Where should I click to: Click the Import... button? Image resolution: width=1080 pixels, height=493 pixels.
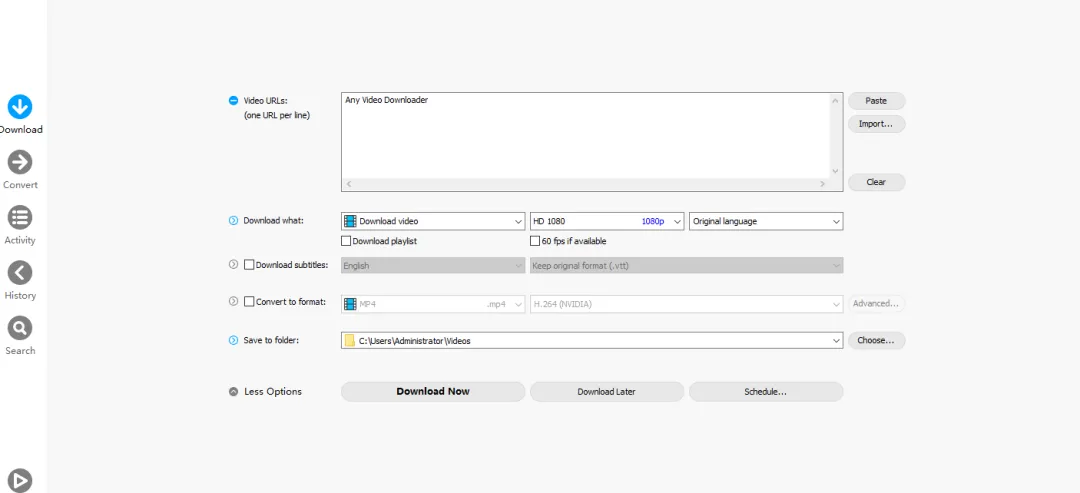pyautogui.click(x=876, y=124)
